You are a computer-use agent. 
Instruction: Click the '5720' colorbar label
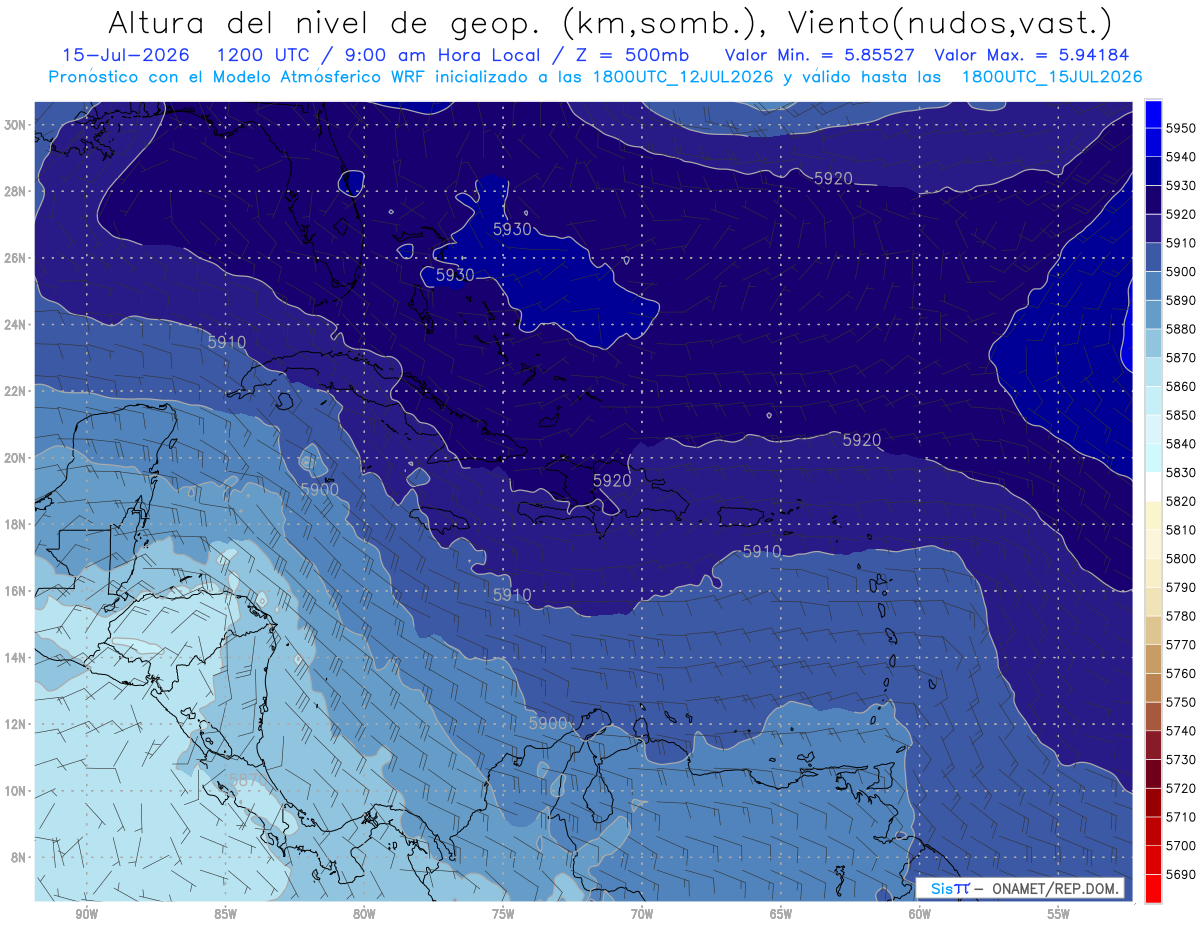pyautogui.click(x=1181, y=788)
